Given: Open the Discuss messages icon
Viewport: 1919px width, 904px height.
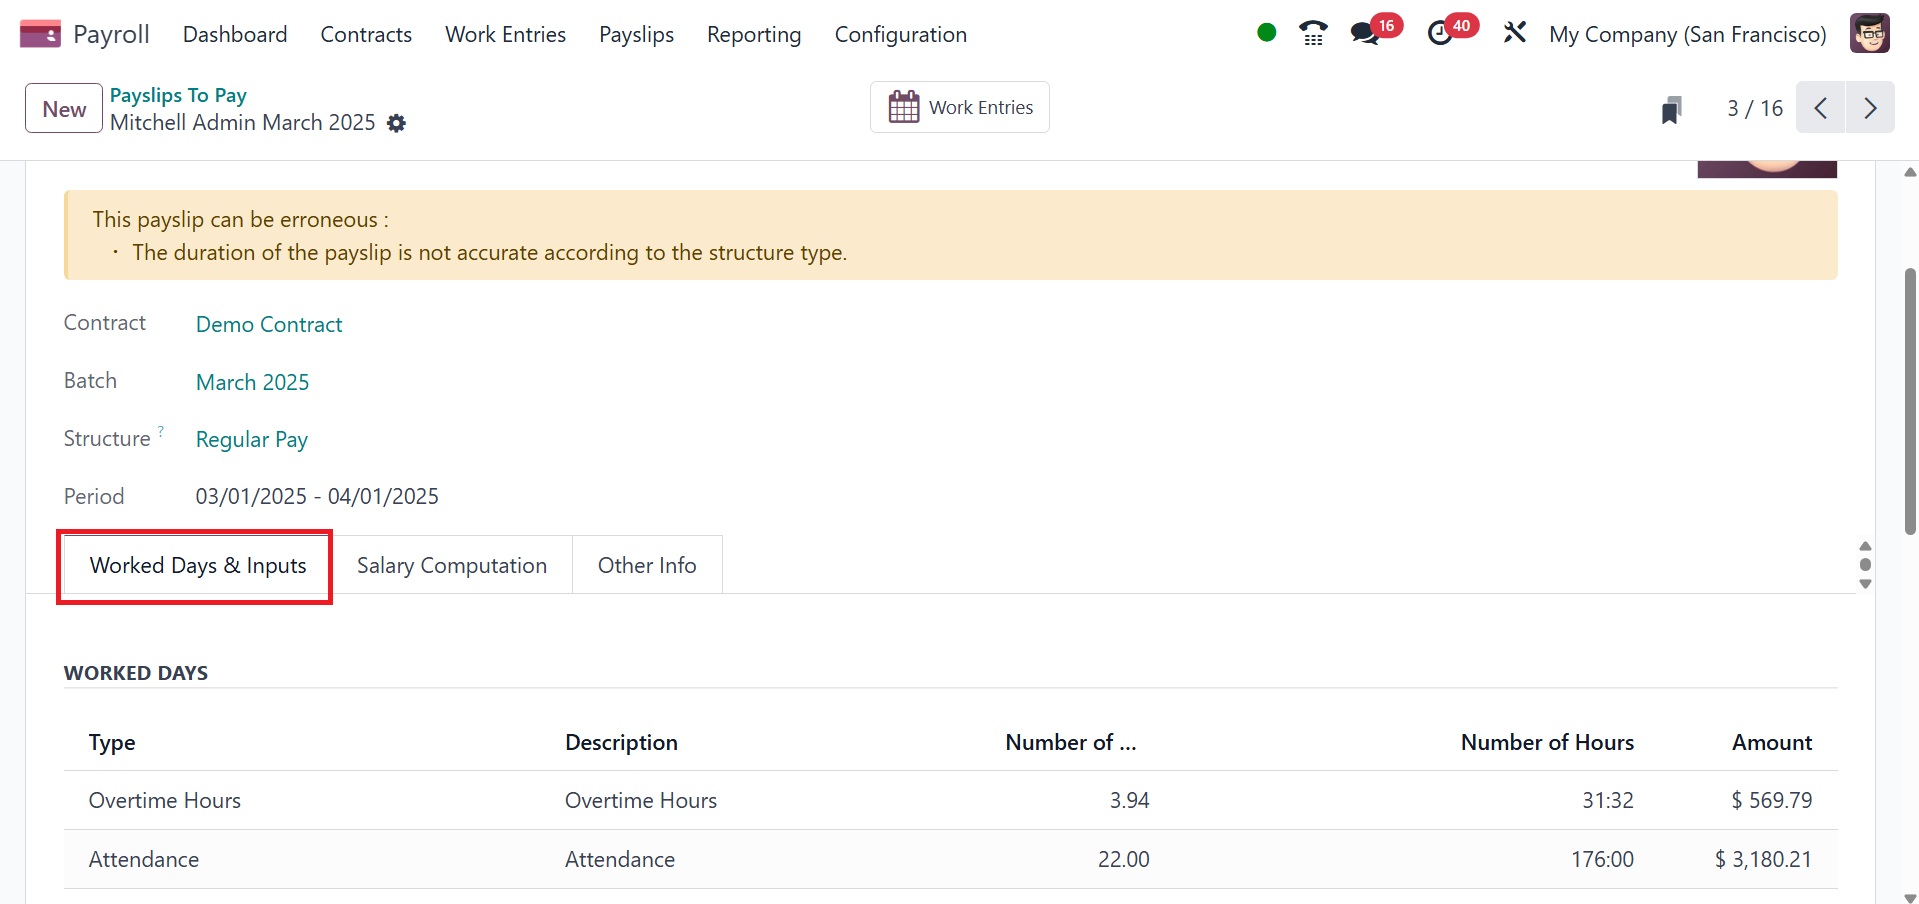Looking at the screenshot, I should [x=1365, y=34].
